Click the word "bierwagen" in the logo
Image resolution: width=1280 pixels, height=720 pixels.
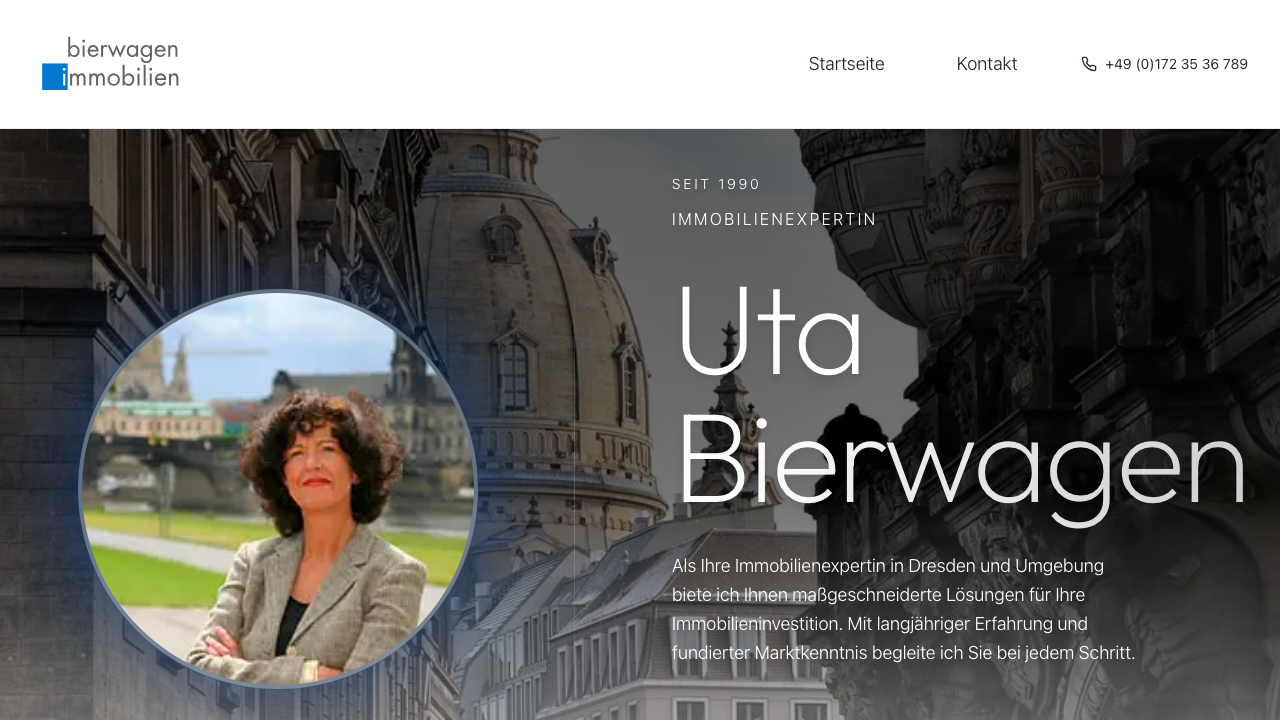click(122, 49)
